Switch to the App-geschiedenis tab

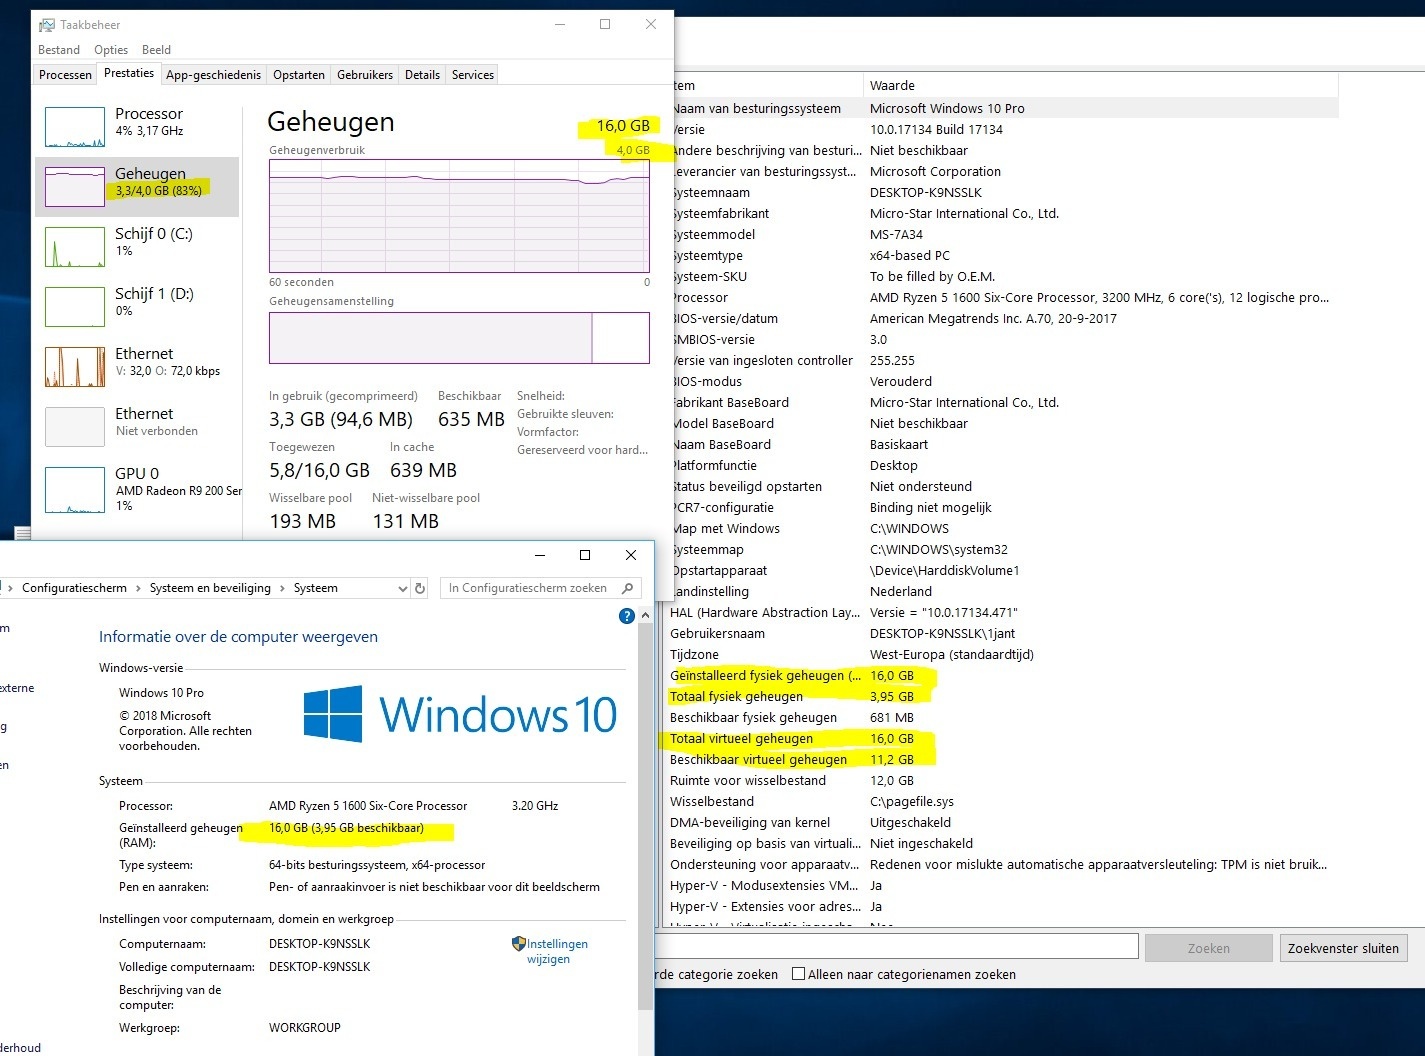pos(213,75)
